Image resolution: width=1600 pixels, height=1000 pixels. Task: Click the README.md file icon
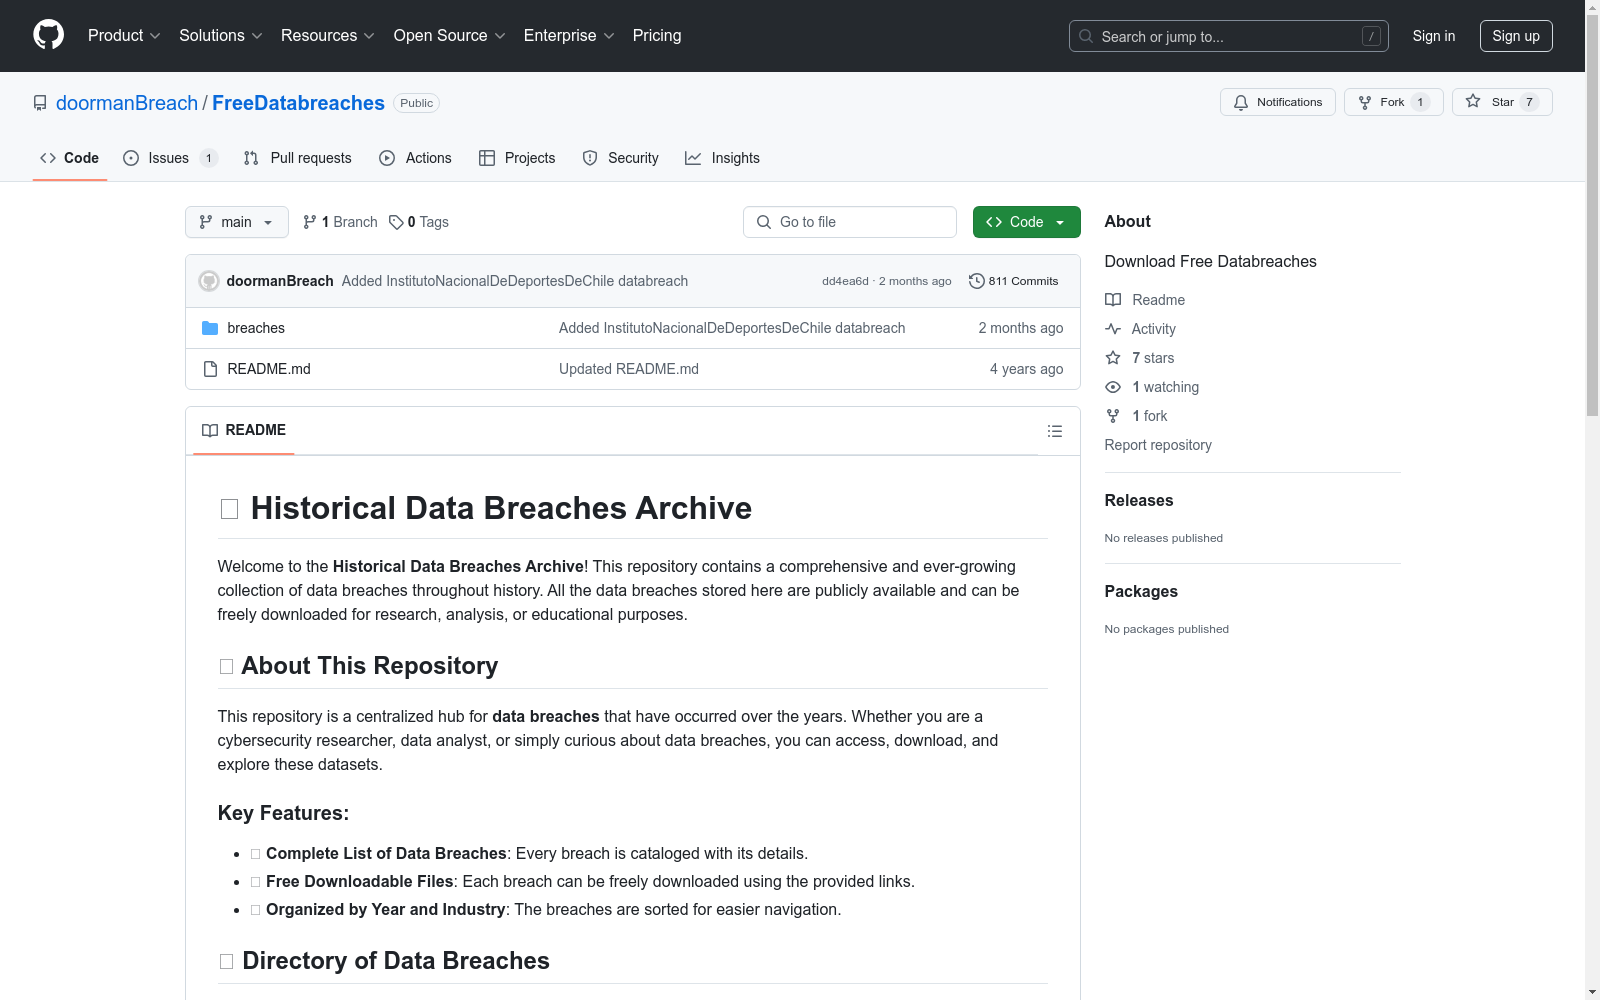(210, 369)
